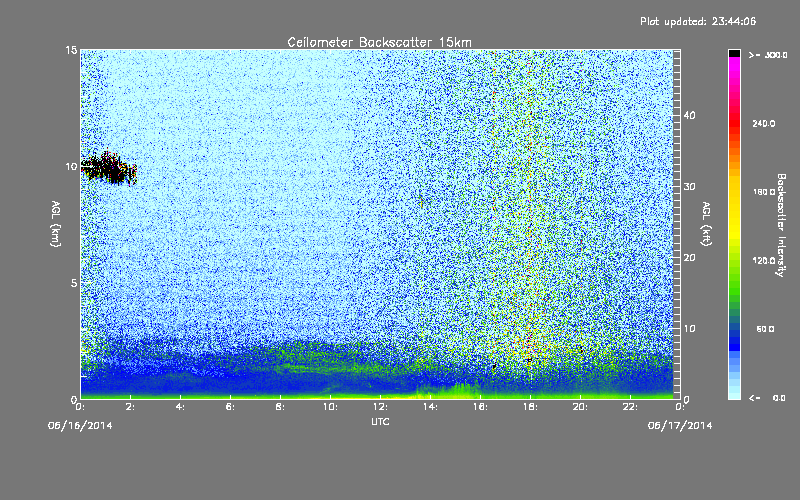
Task: Pick the black swatch atop the colorbar
Action: (734, 53)
